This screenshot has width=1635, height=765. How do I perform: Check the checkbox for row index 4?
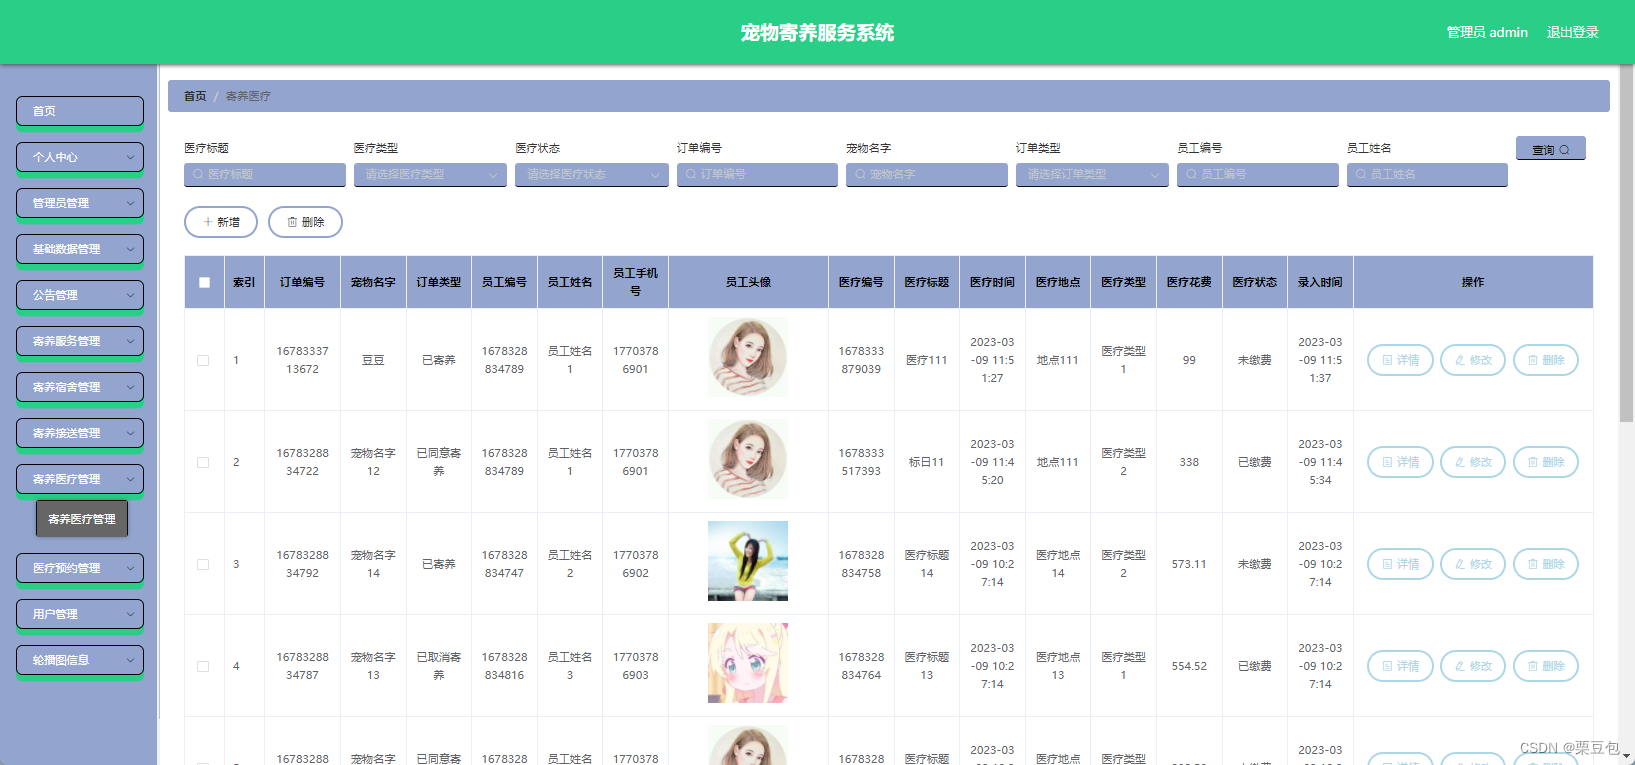(203, 666)
